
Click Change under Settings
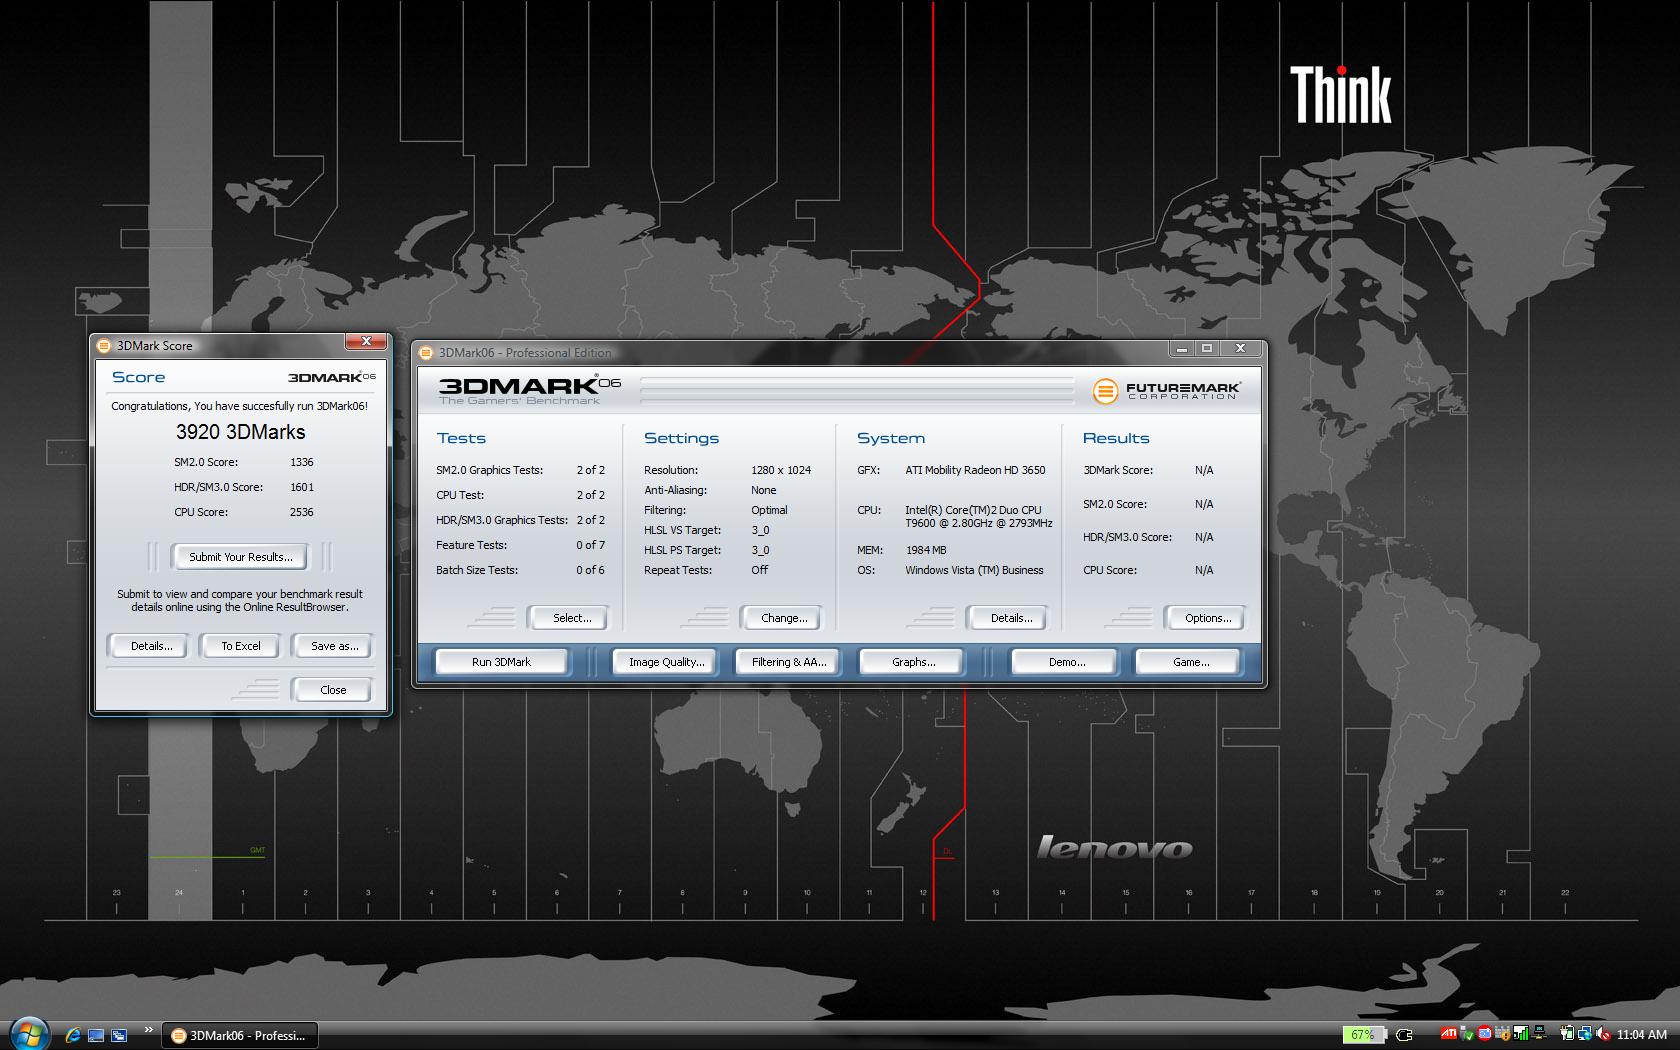tap(784, 618)
